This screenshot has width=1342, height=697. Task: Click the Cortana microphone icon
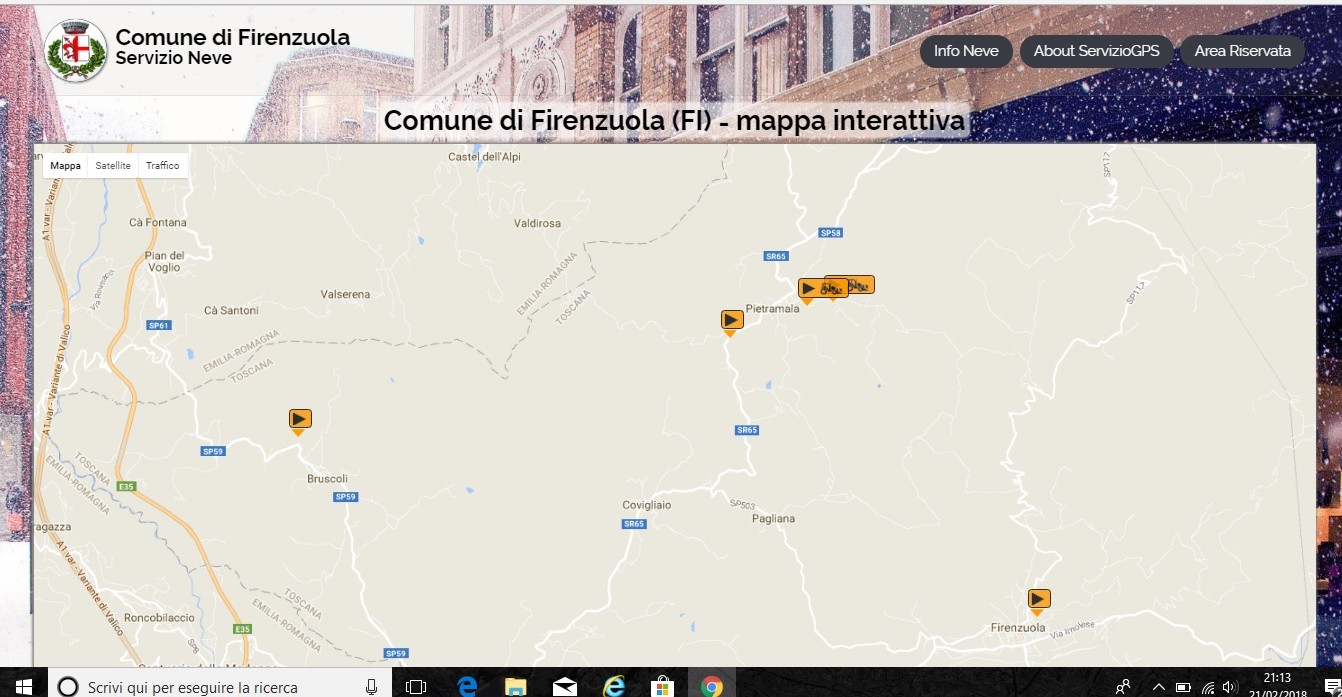pyautogui.click(x=370, y=686)
